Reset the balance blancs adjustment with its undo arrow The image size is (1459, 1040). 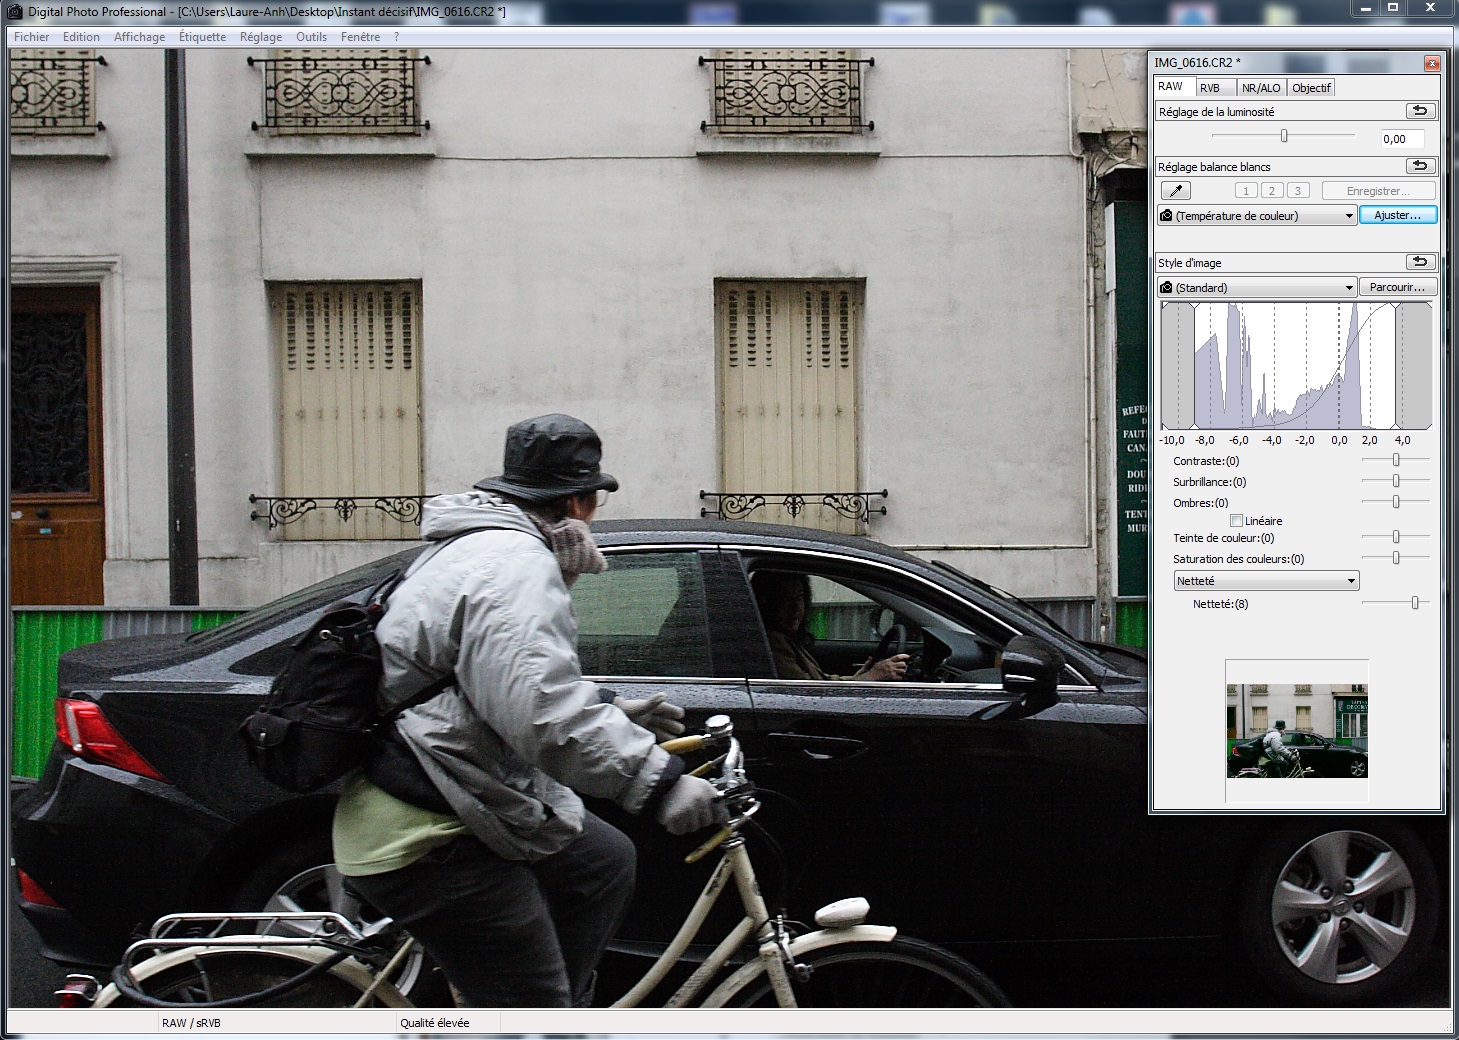click(x=1420, y=166)
